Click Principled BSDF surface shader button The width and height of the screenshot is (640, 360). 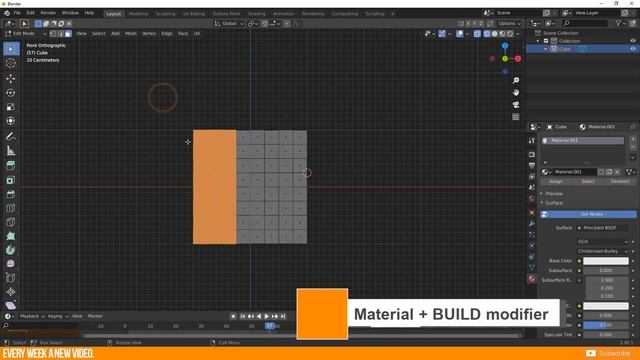tap(602, 228)
